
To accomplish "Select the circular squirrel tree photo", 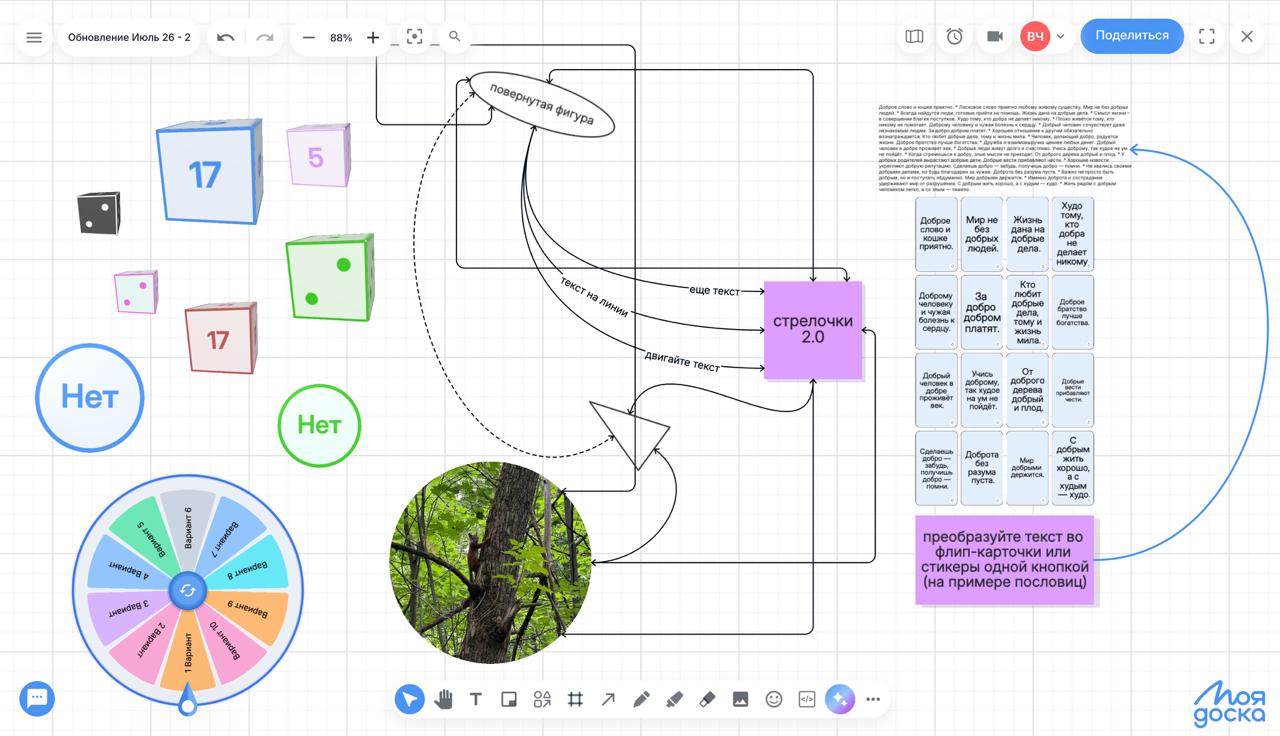I will [491, 562].
